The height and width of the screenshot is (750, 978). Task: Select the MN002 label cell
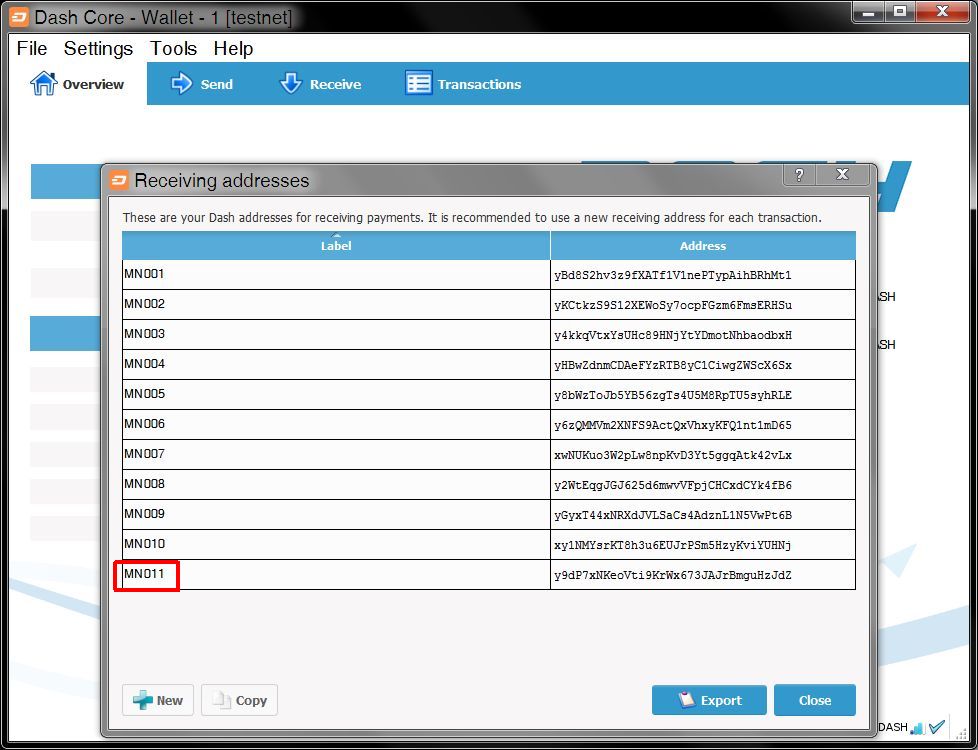point(336,304)
